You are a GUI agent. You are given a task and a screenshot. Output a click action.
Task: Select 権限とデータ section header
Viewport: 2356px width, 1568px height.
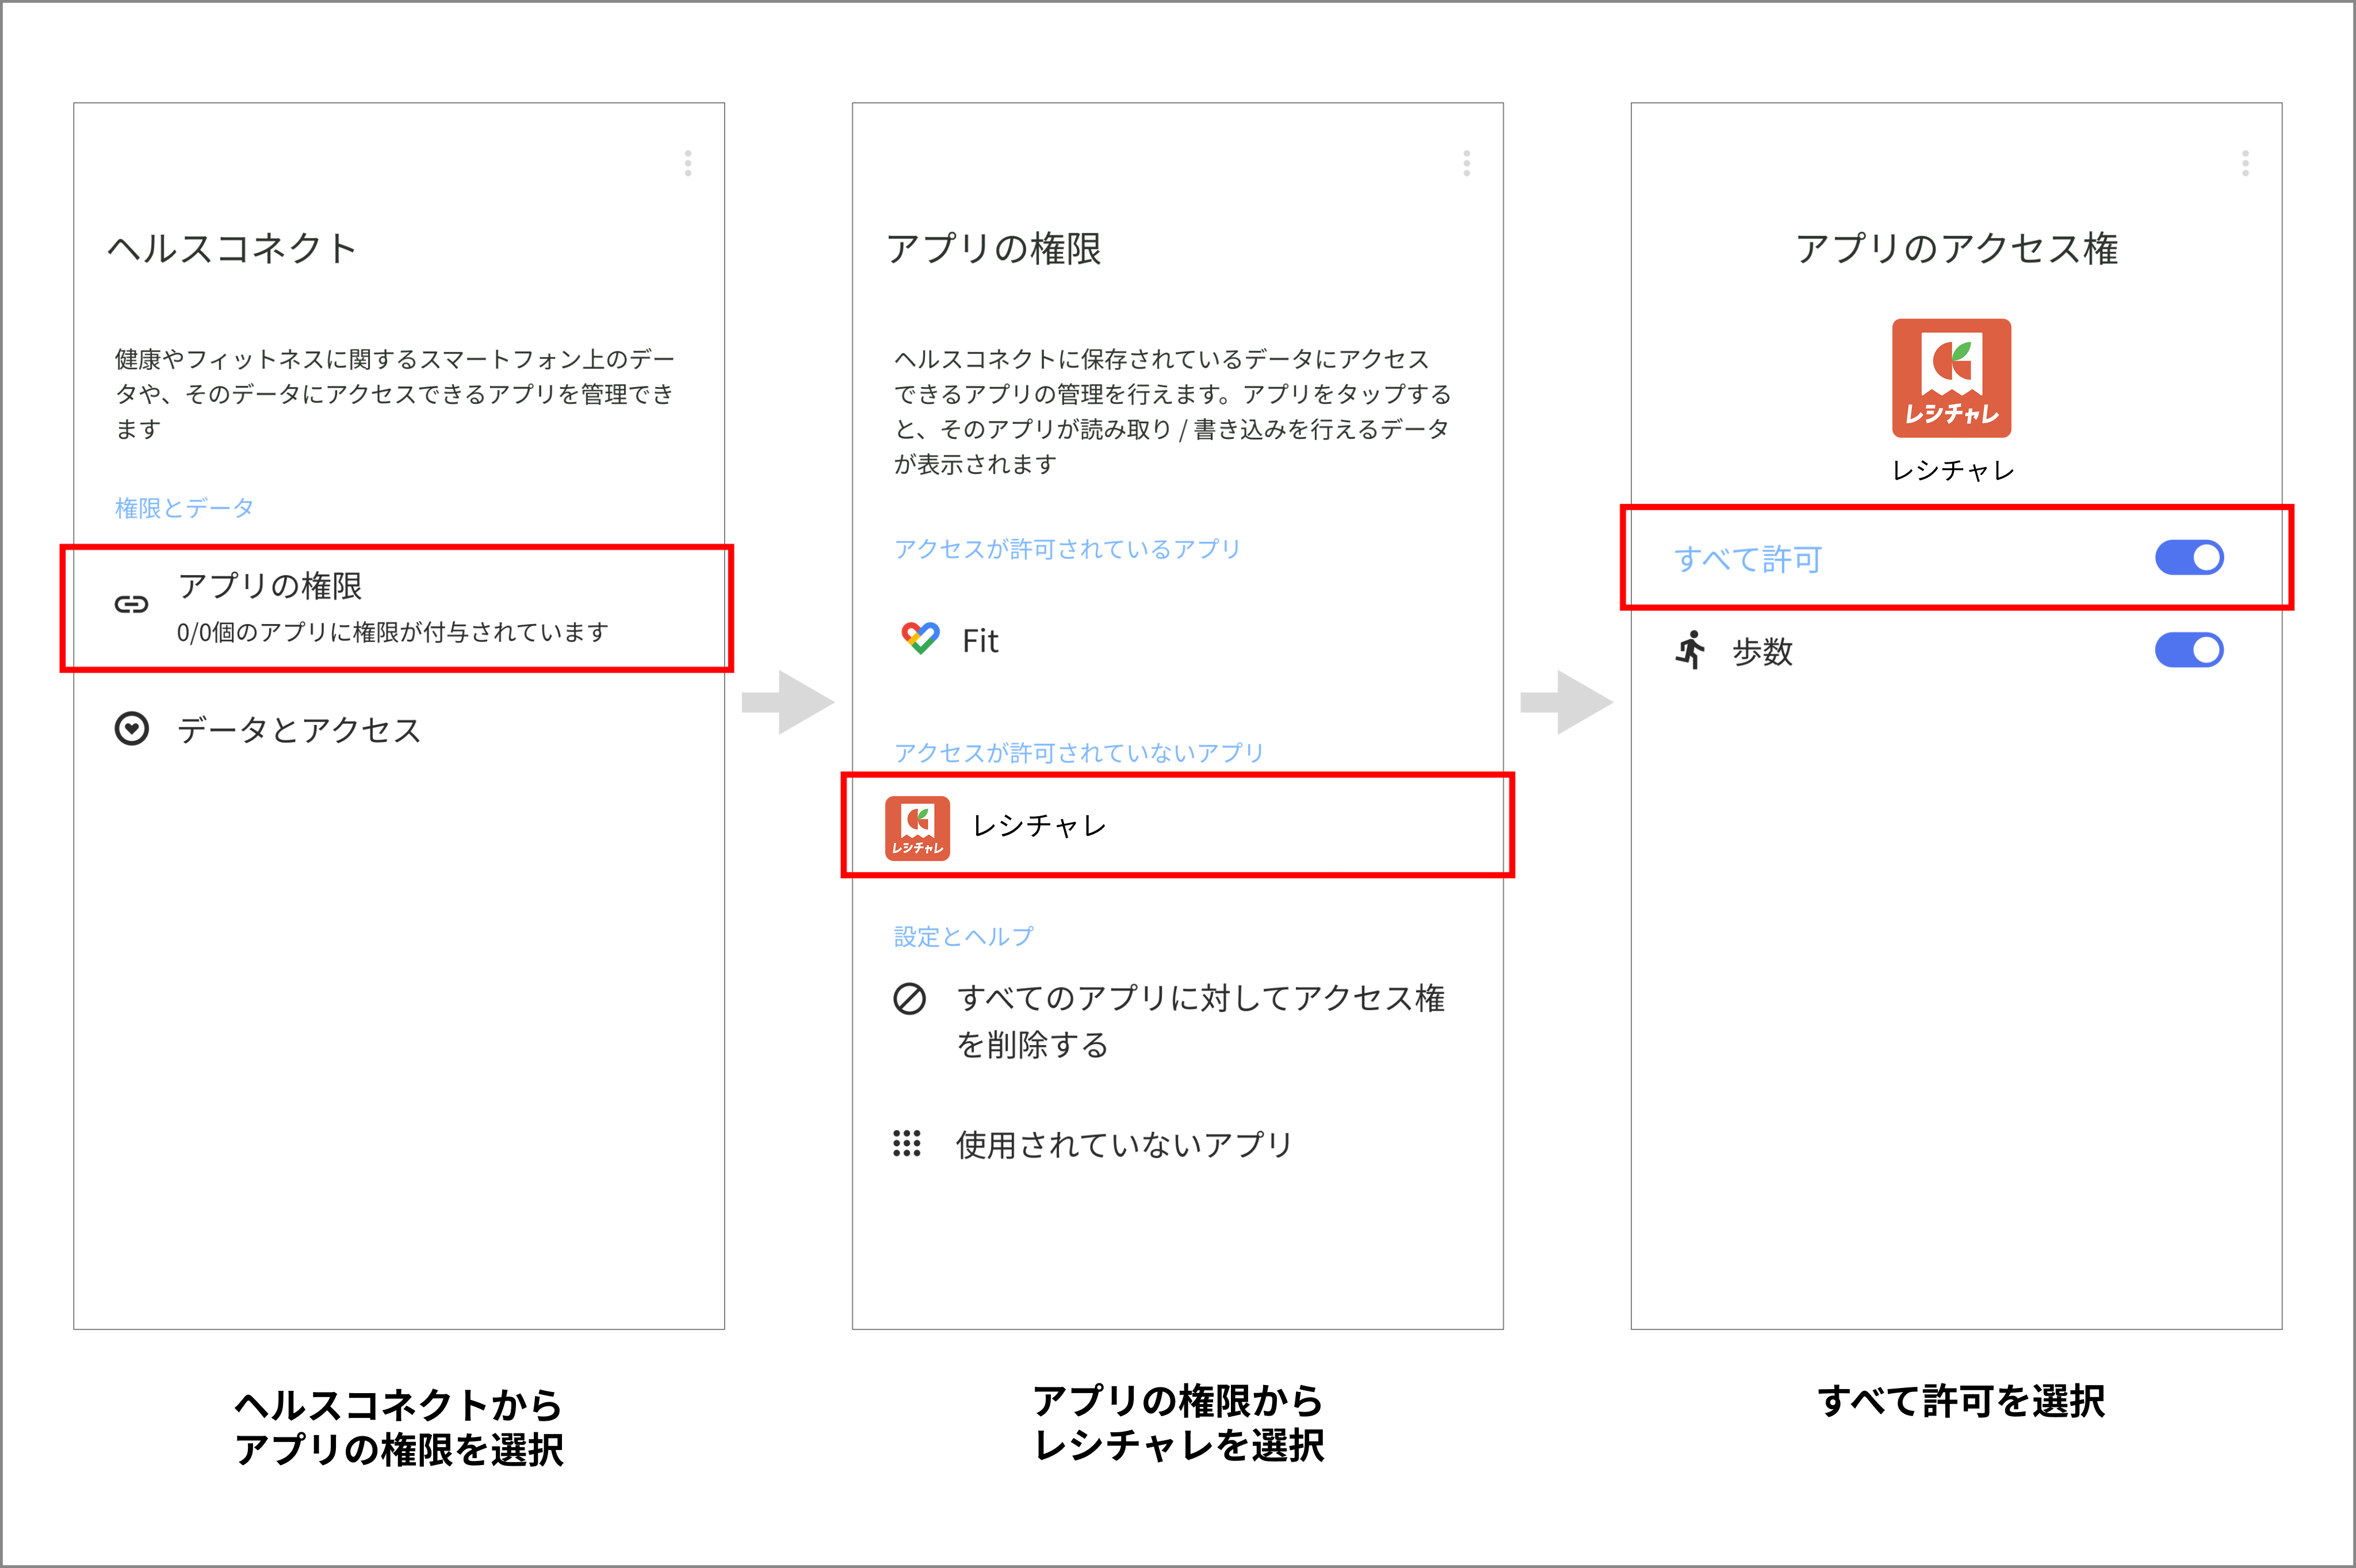coord(182,507)
